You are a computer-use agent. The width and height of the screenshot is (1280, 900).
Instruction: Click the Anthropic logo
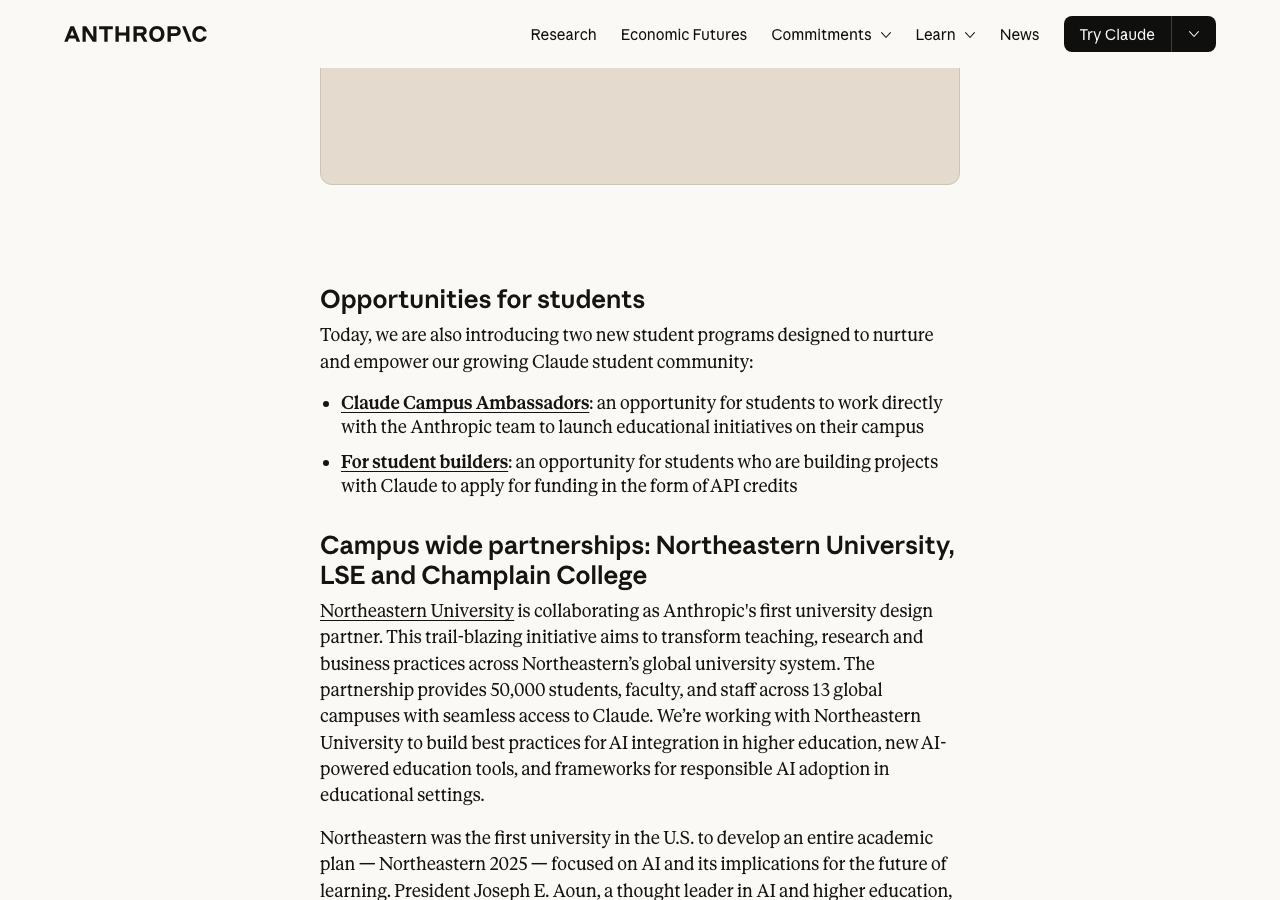[x=136, y=34]
